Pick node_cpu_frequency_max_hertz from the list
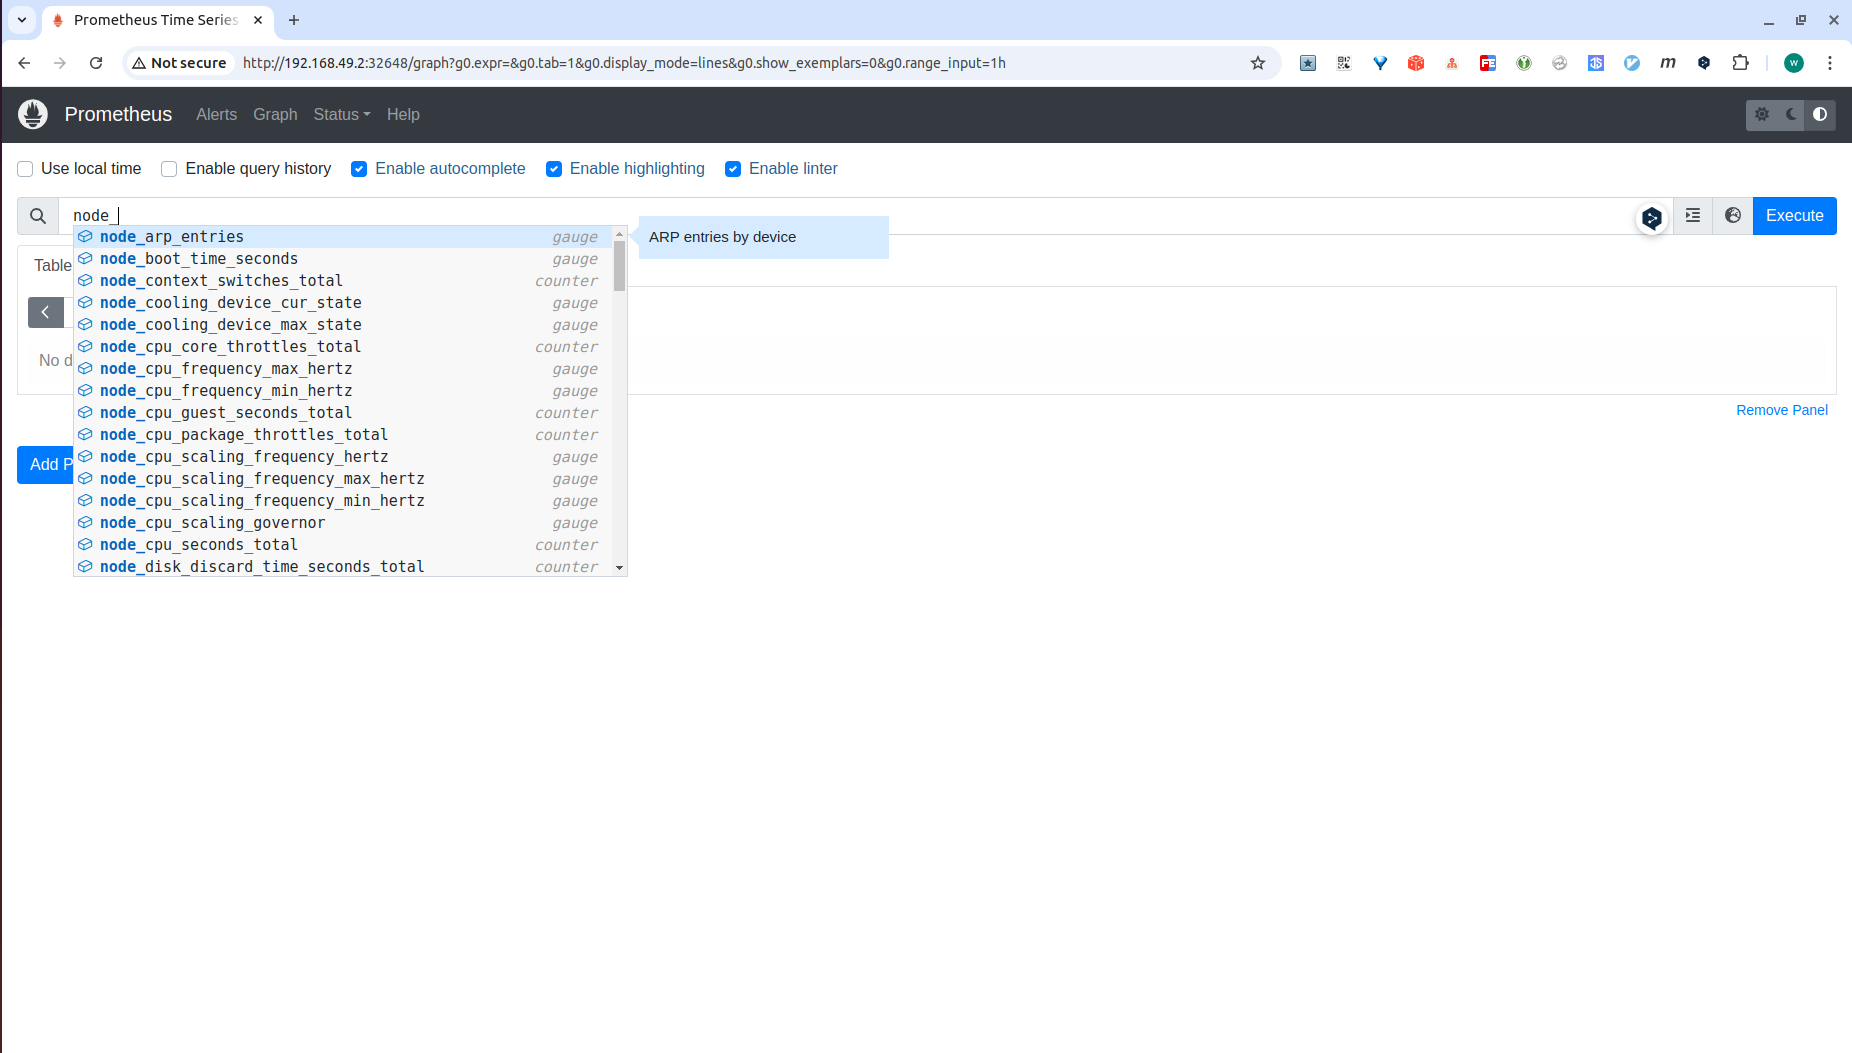This screenshot has width=1852, height=1053. coord(343,369)
